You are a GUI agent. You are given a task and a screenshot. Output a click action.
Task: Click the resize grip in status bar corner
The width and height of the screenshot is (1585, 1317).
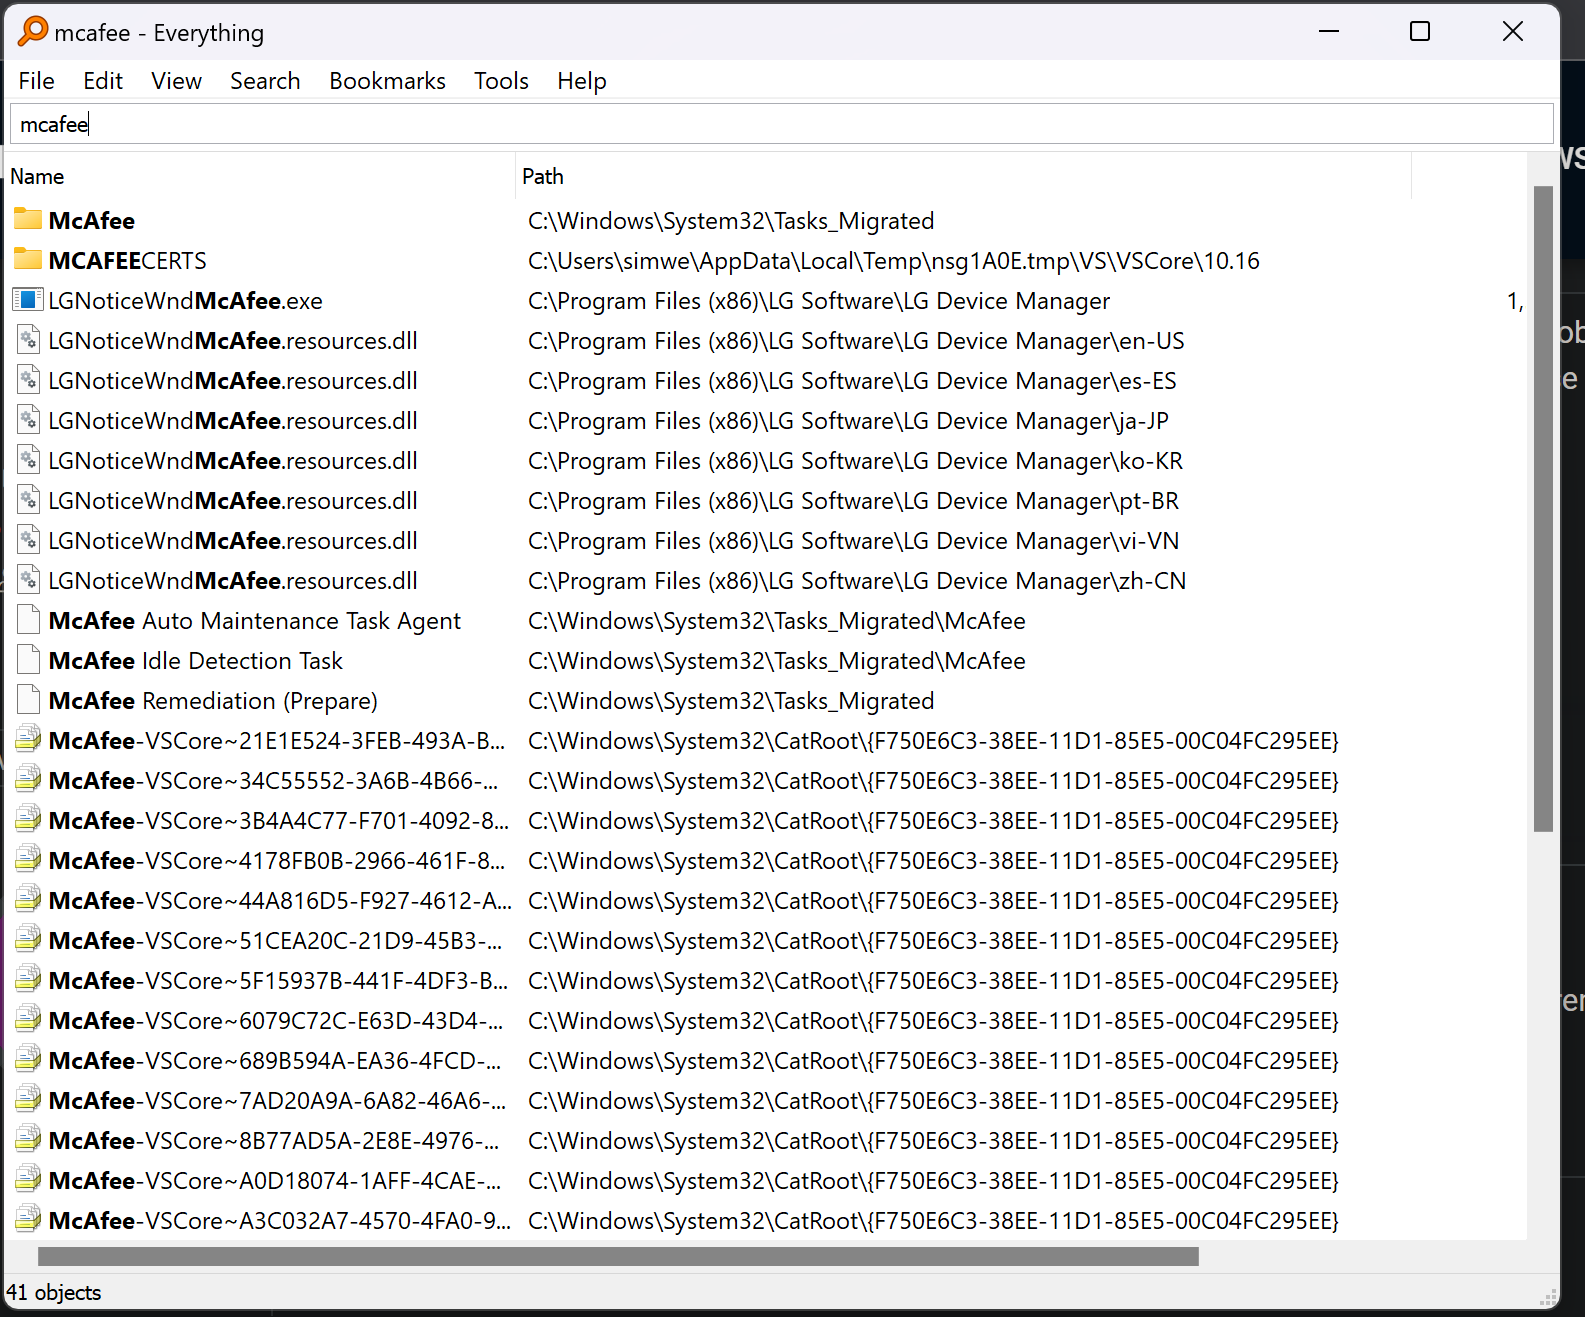pyautogui.click(x=1548, y=1297)
